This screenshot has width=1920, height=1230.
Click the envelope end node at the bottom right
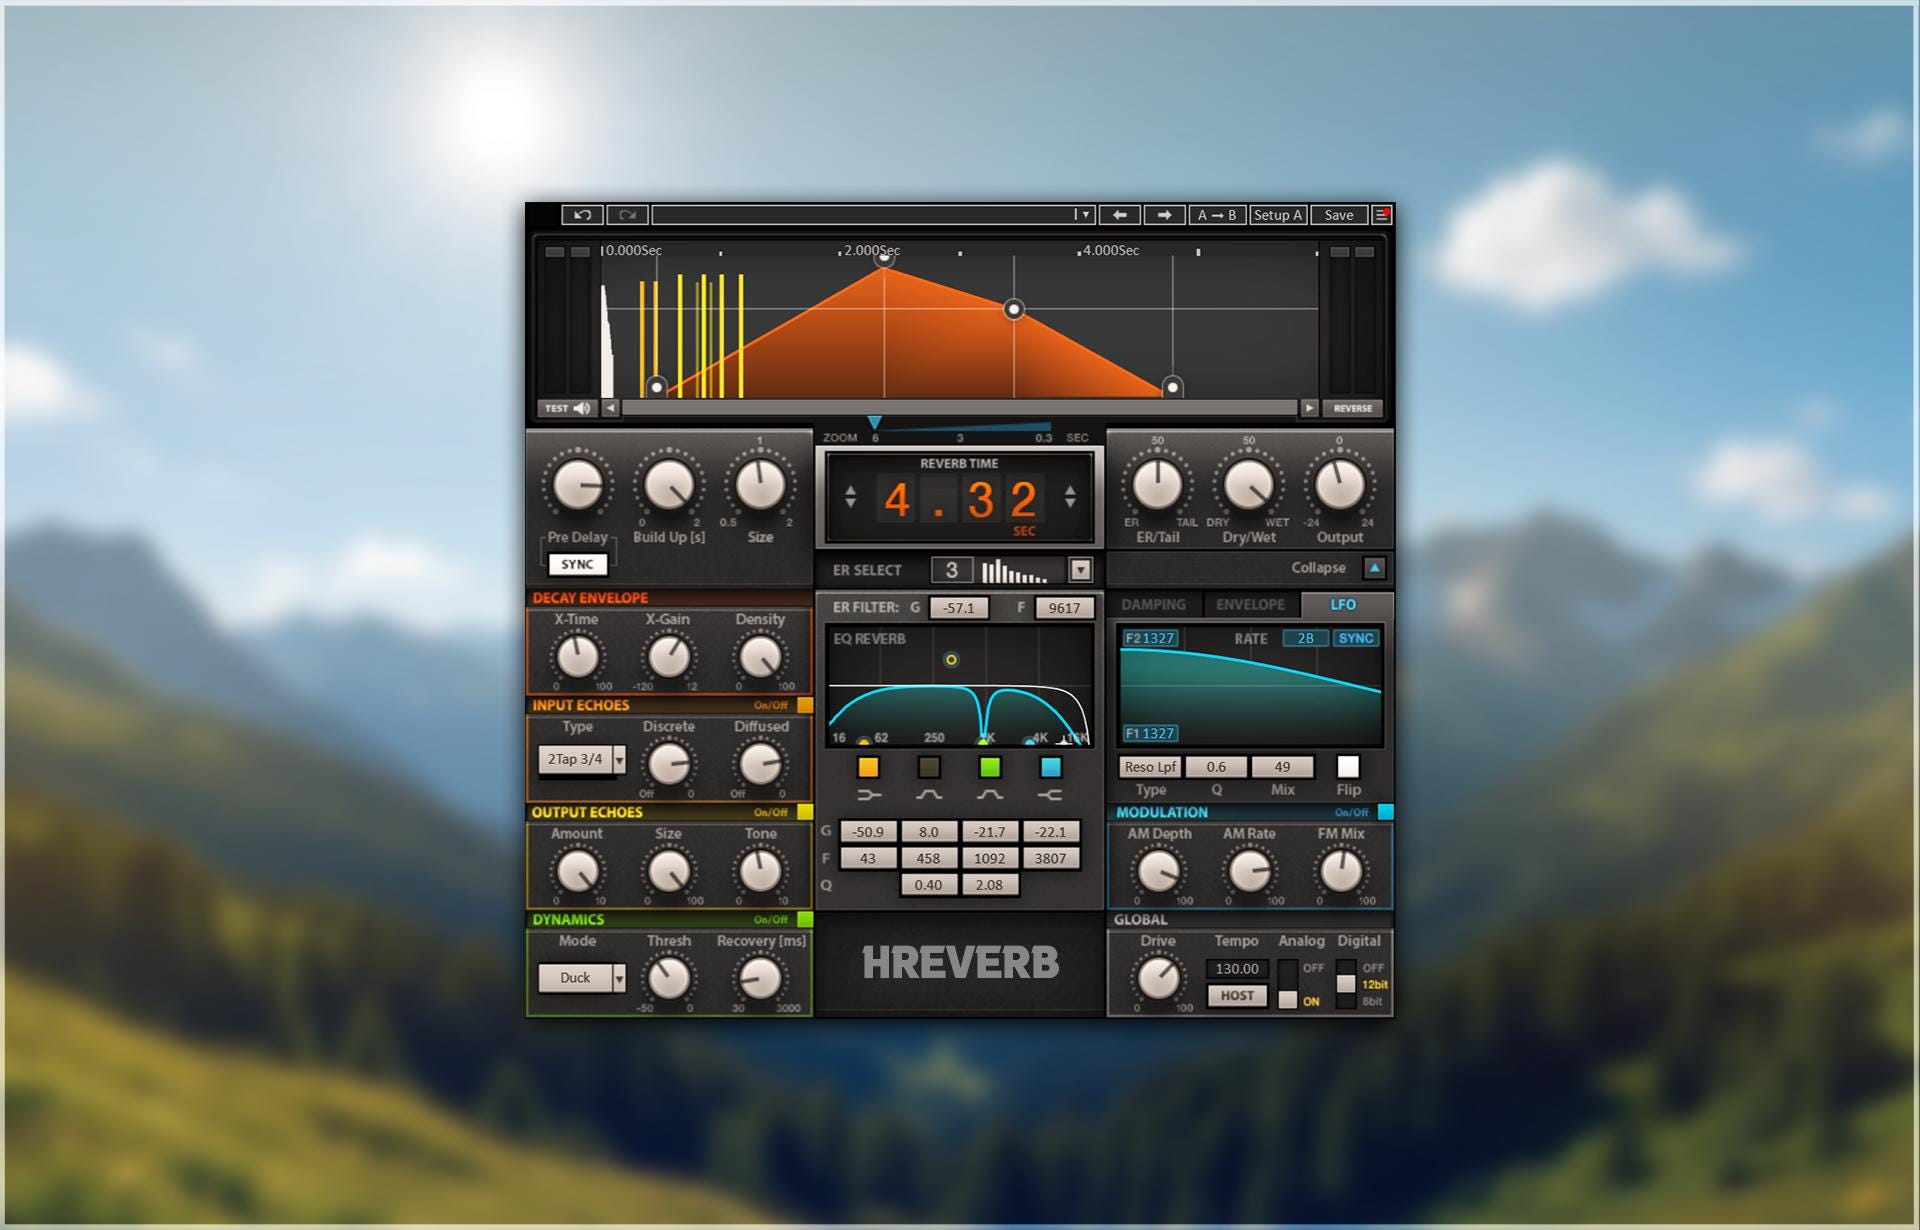[x=1172, y=387]
